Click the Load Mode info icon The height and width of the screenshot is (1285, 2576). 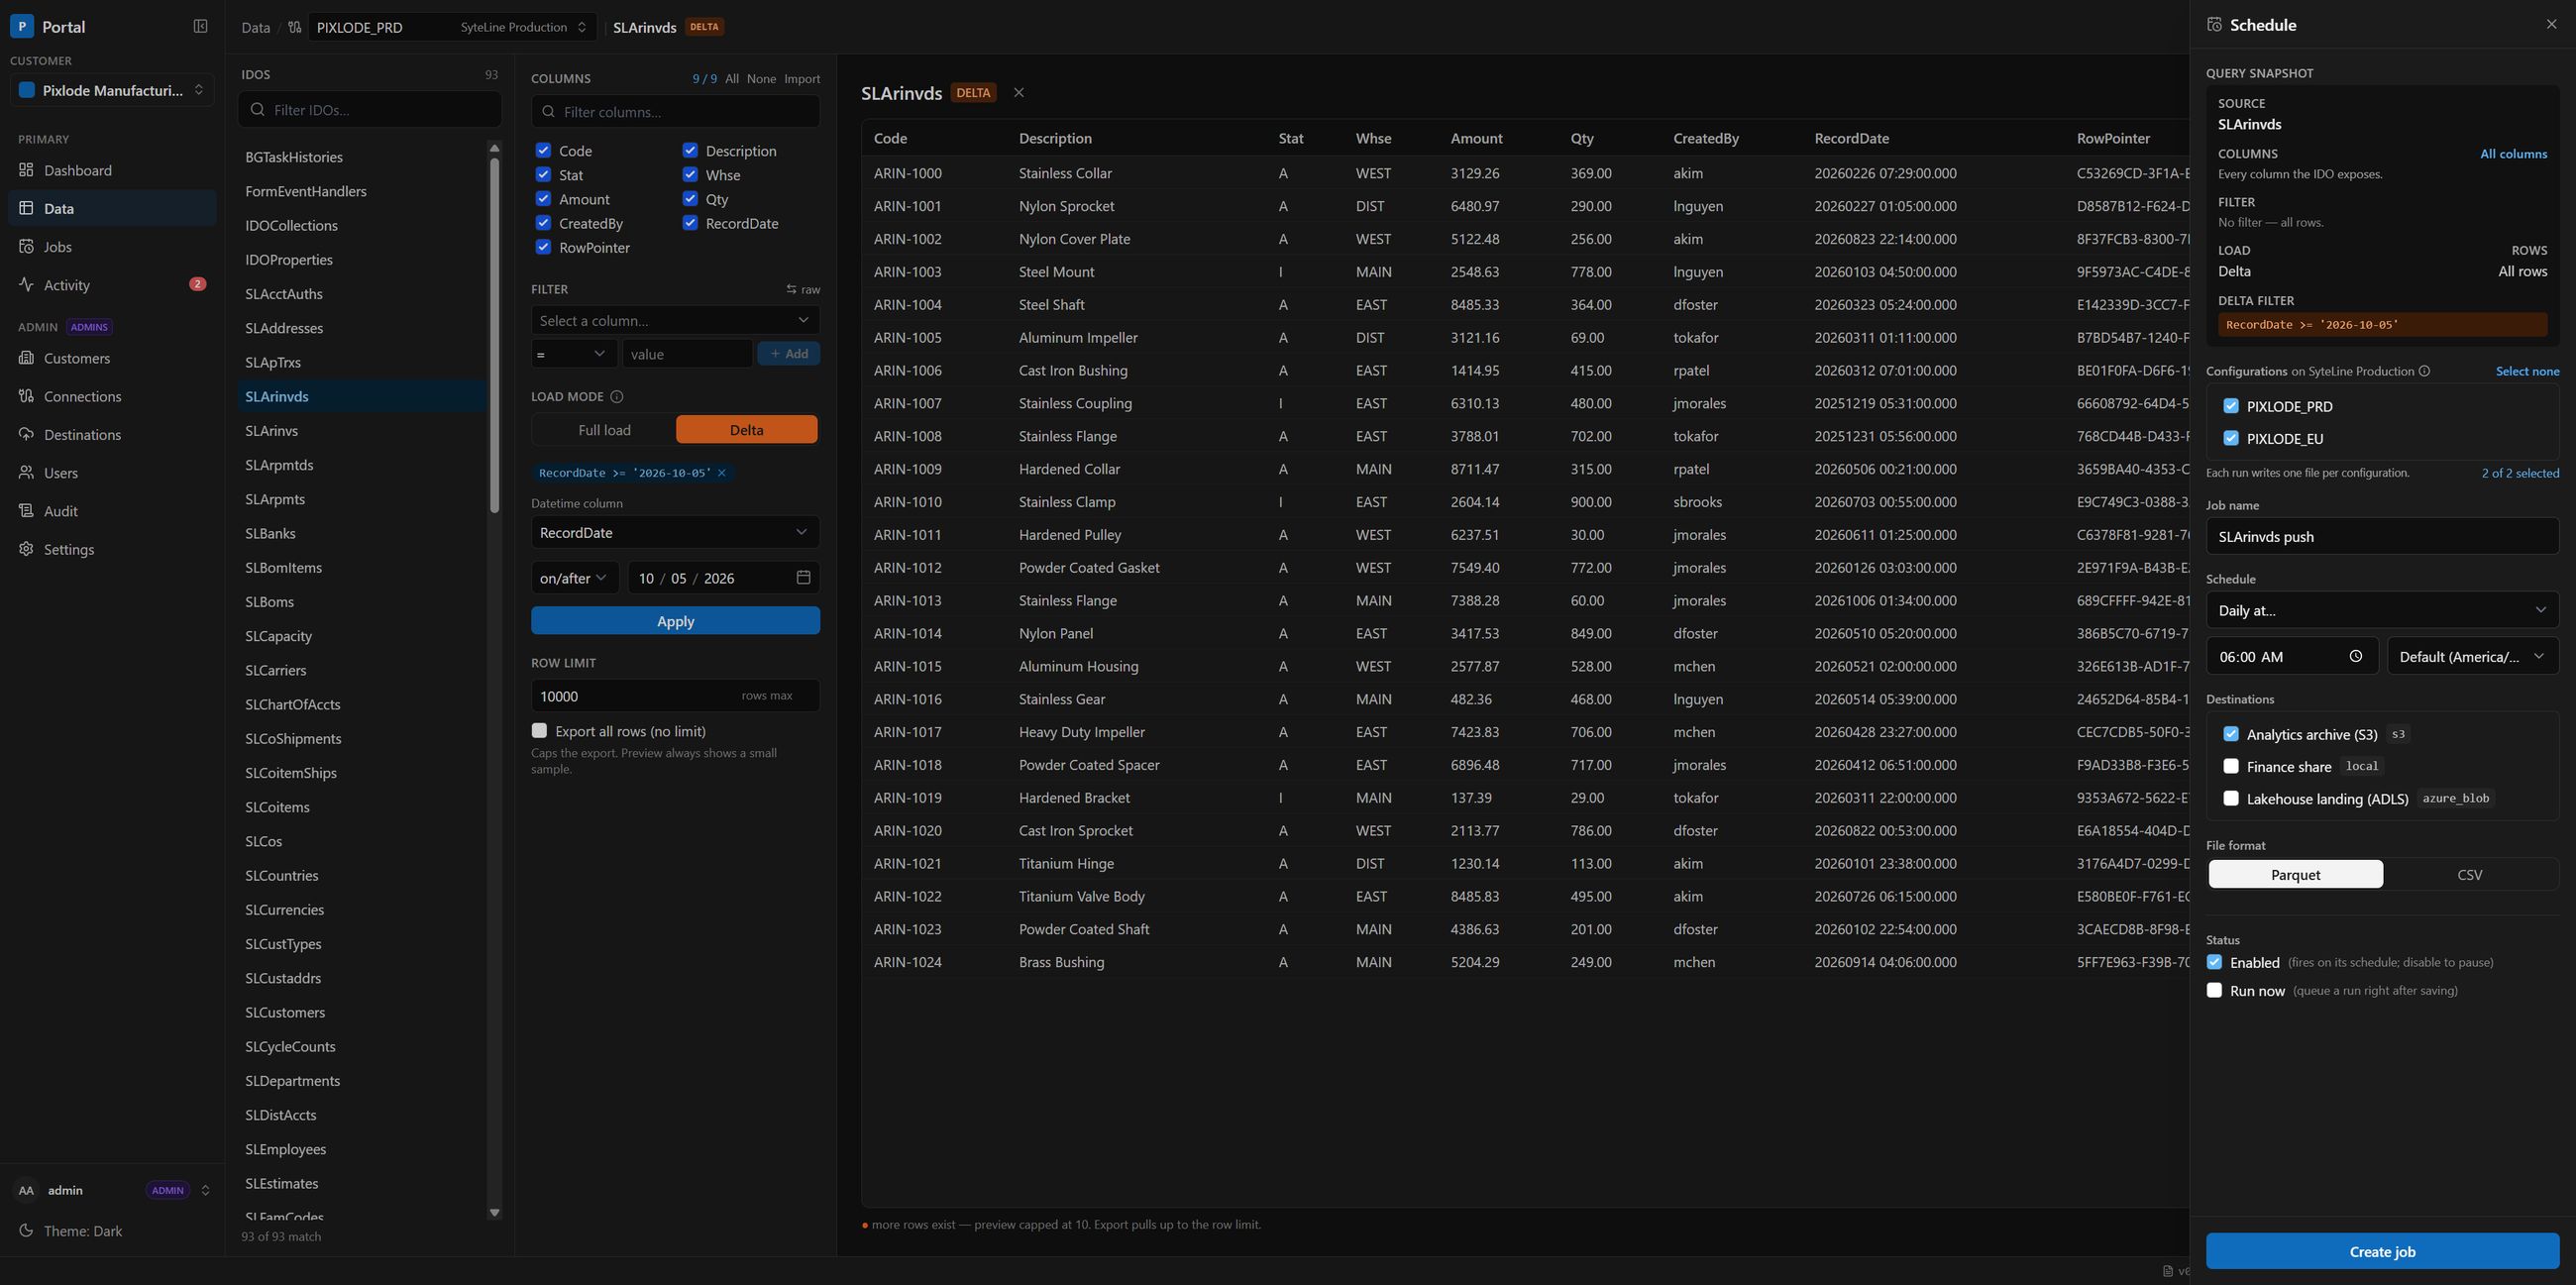pos(616,396)
